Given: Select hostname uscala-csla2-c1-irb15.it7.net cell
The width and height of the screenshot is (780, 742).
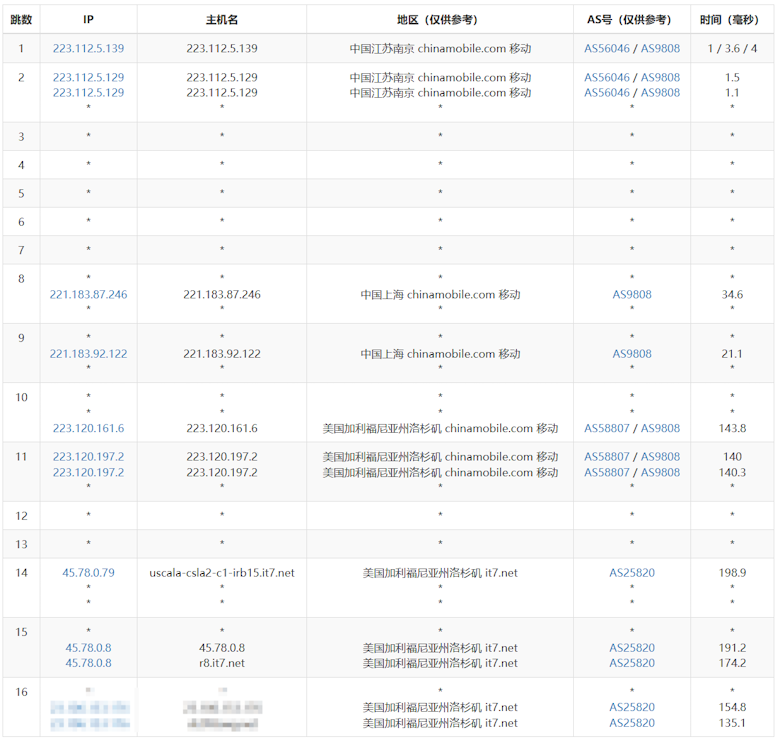Looking at the screenshot, I should coord(222,572).
